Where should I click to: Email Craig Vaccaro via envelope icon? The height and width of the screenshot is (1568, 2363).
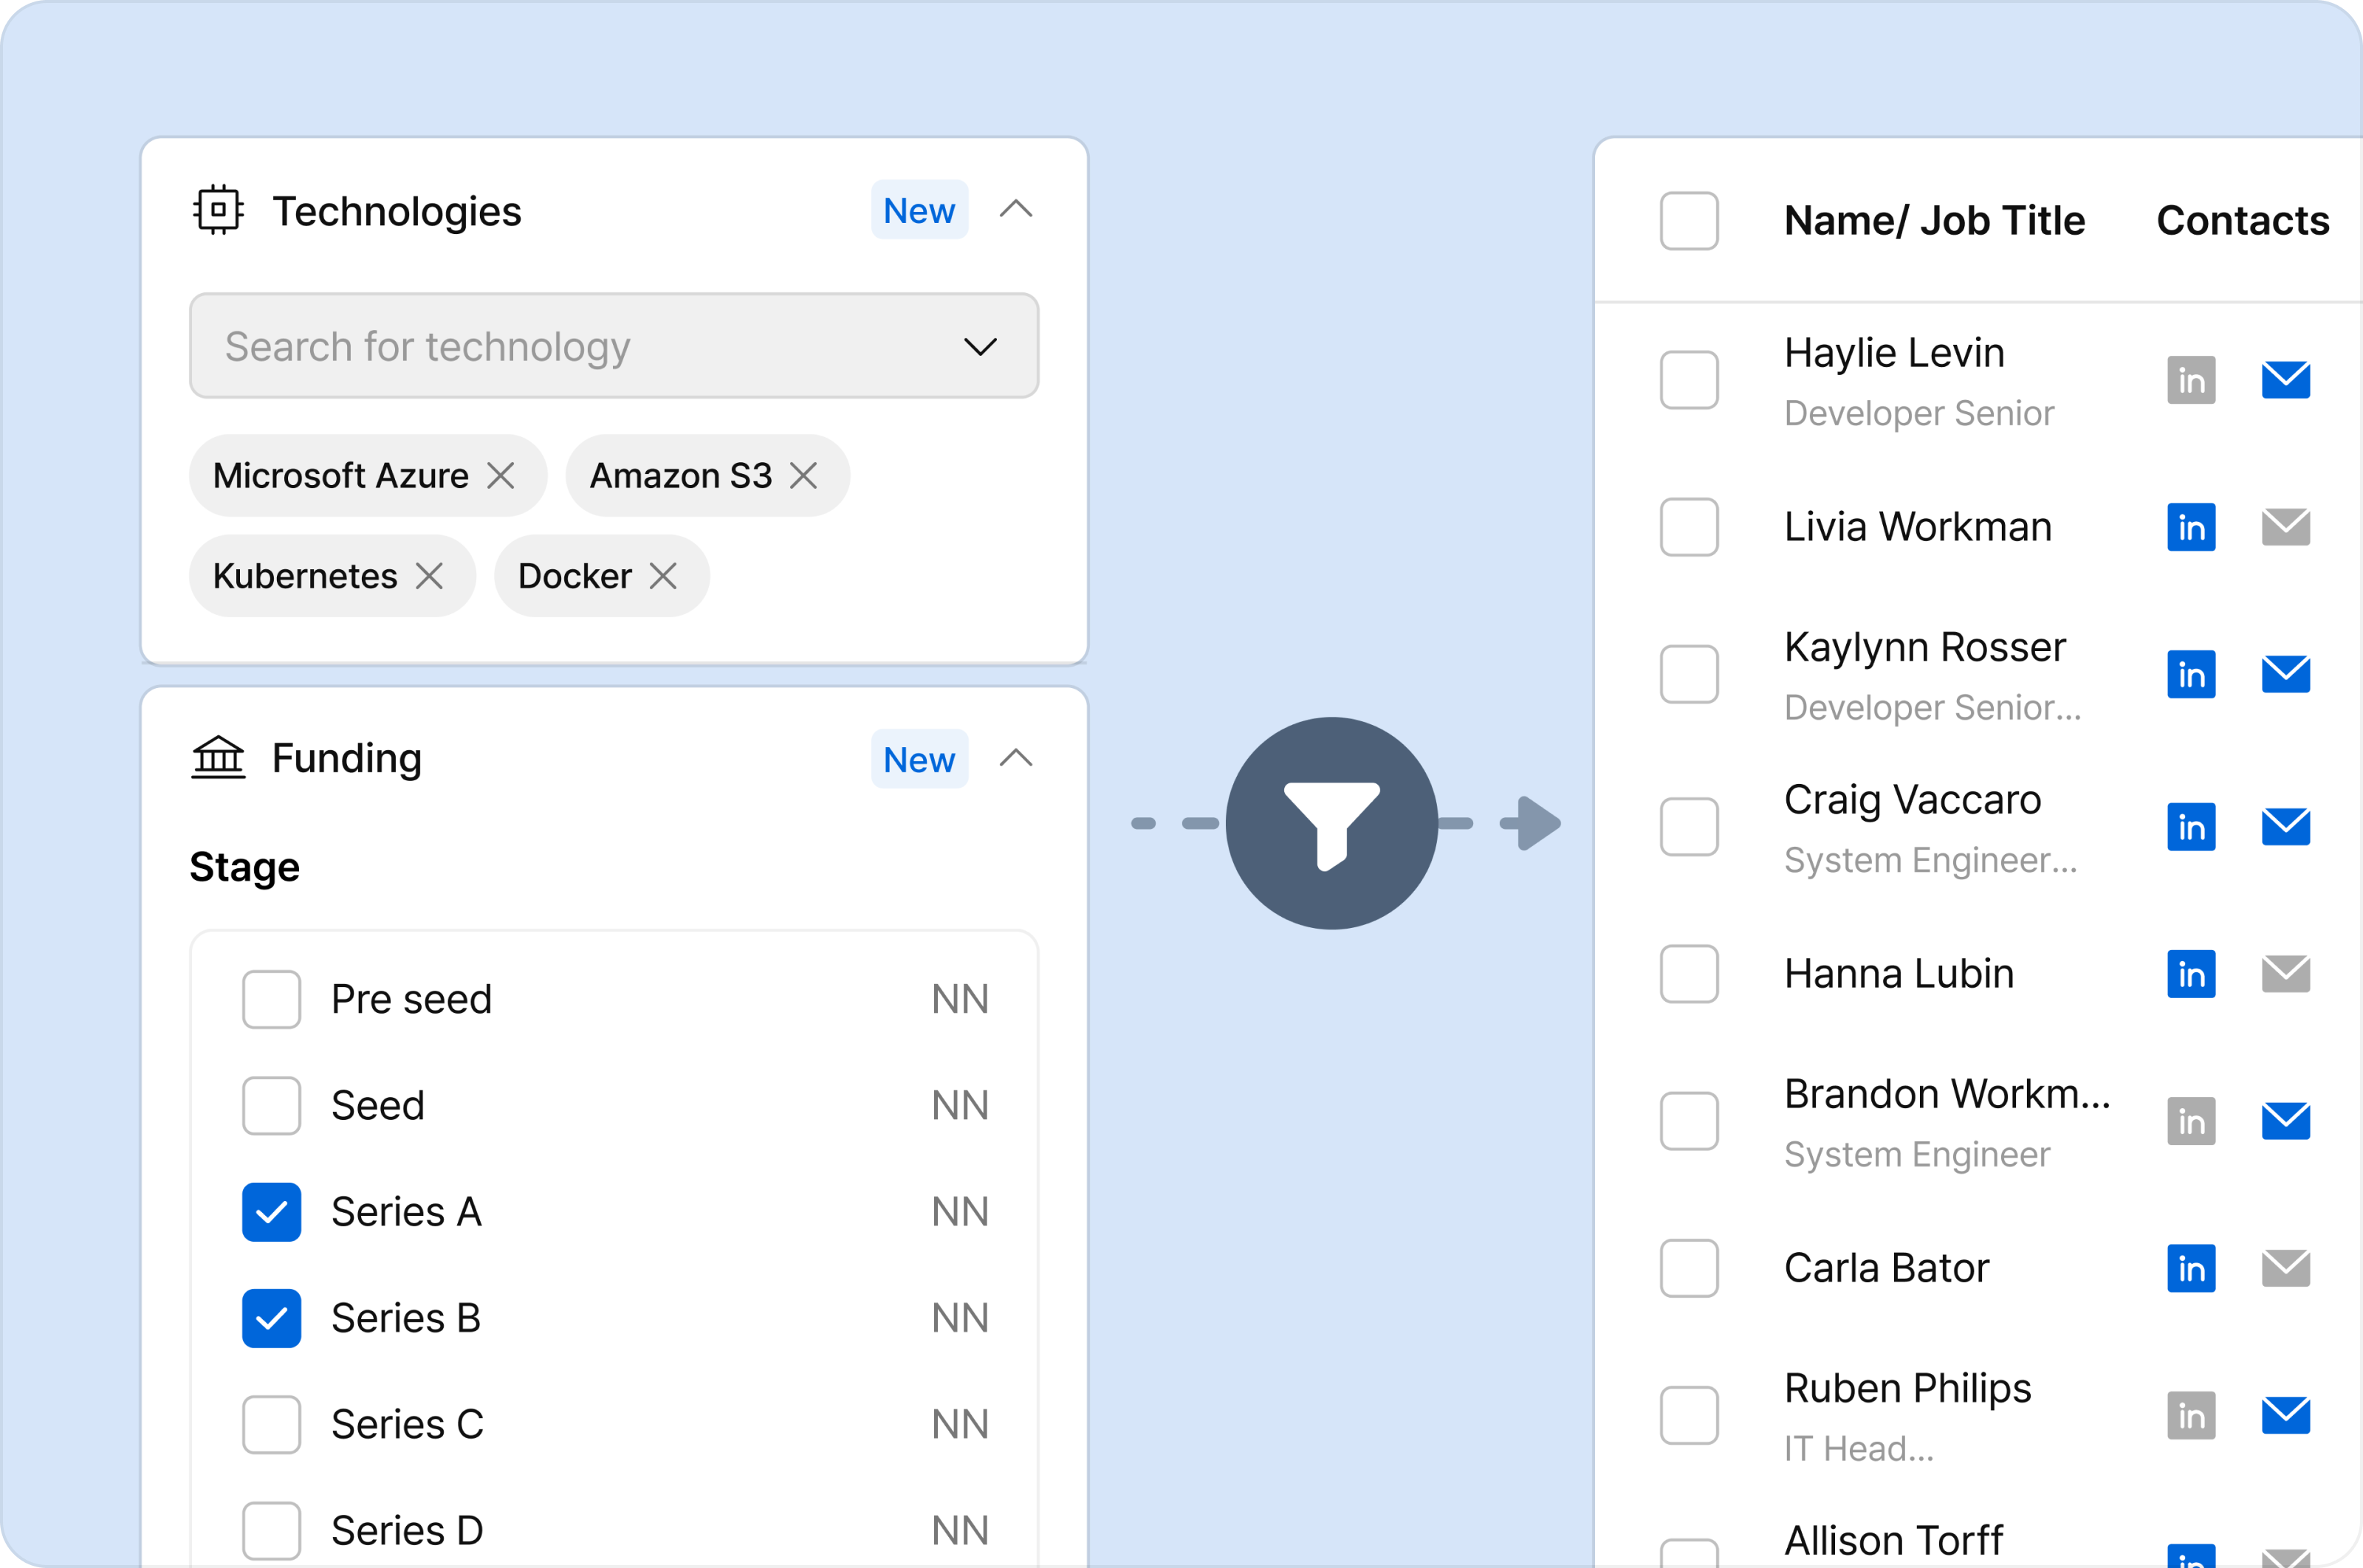pyautogui.click(x=2286, y=827)
